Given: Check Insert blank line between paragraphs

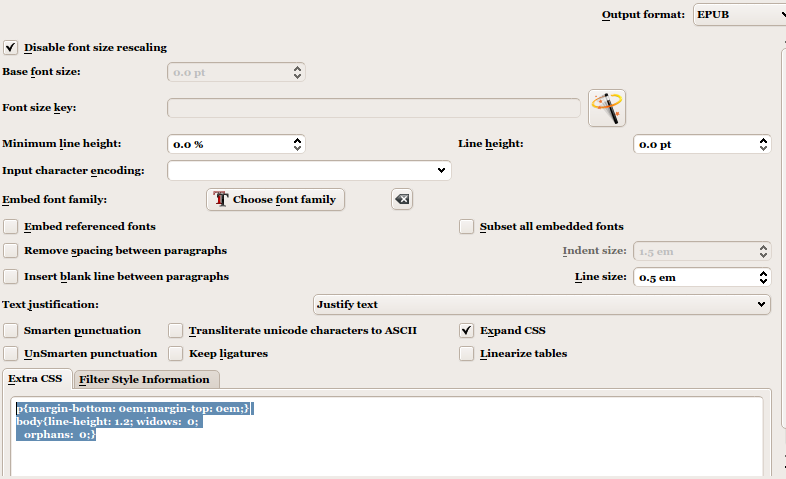Looking at the screenshot, I should point(11,276).
